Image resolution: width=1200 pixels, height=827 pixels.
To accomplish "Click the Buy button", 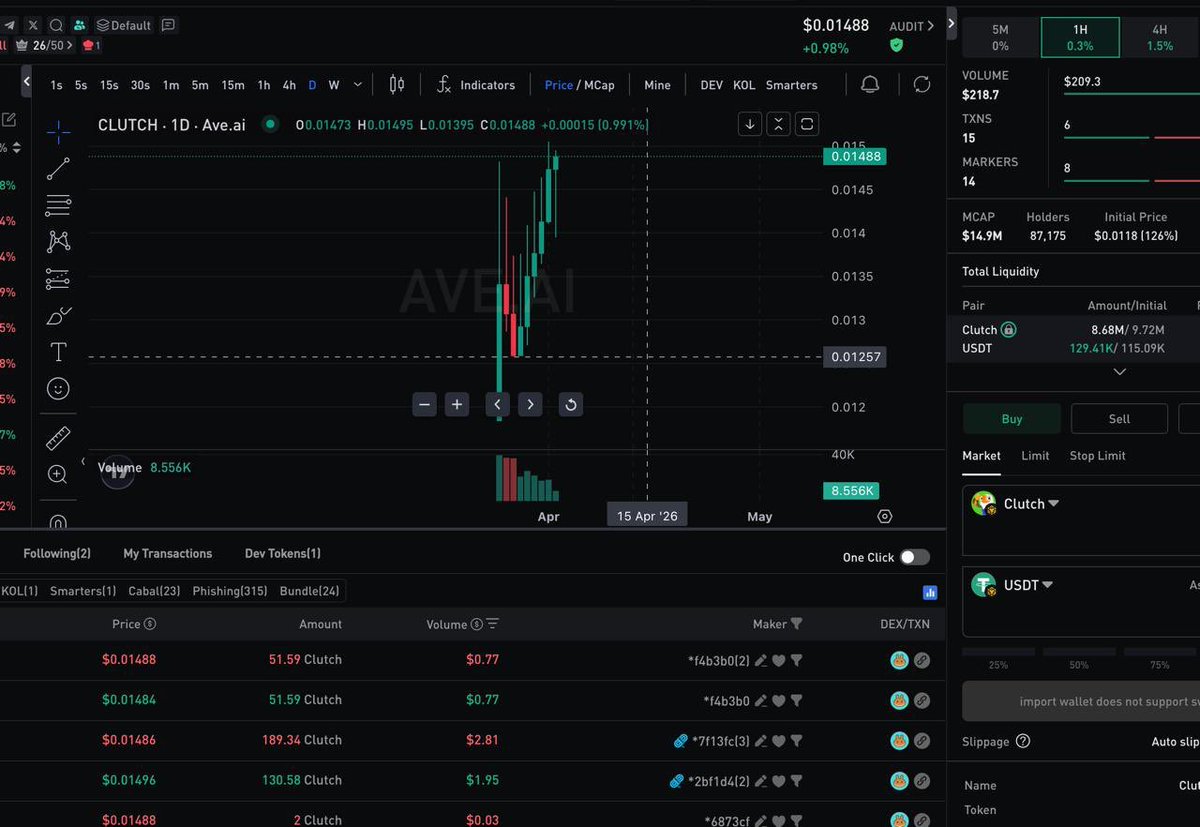I will tap(1012, 419).
